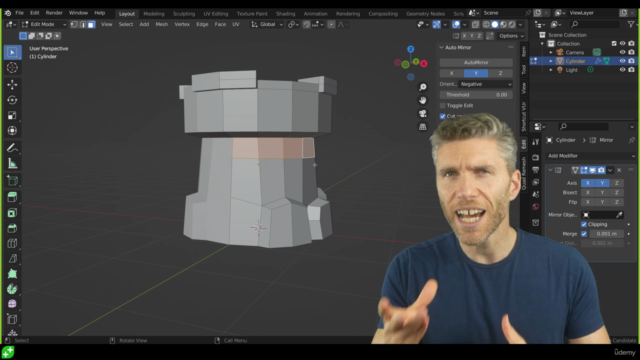Select the Extrude Region tool

tap(12, 198)
